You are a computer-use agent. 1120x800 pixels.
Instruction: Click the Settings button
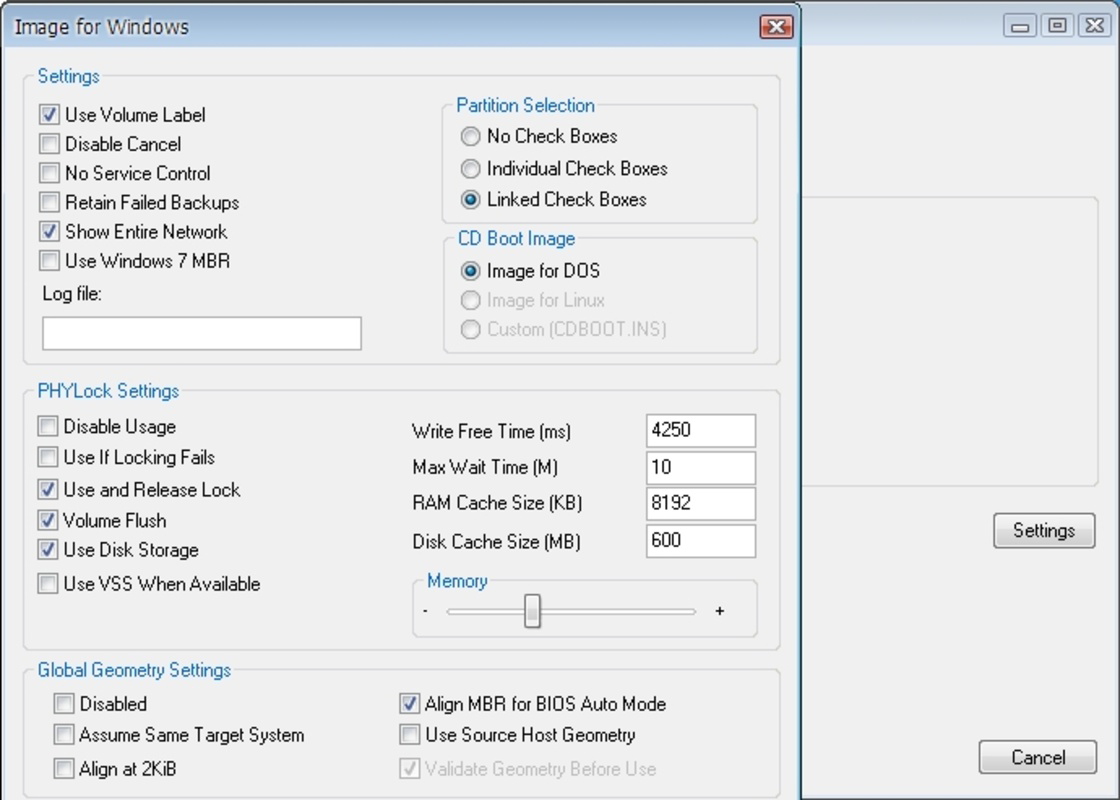(1044, 530)
